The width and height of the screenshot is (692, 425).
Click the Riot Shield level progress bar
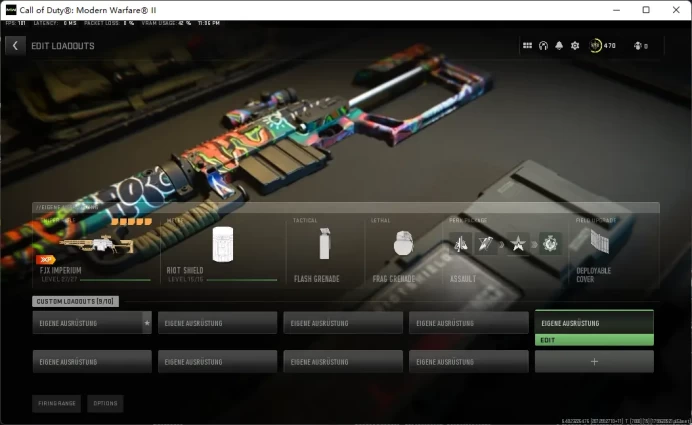pyautogui.click(x=242, y=280)
